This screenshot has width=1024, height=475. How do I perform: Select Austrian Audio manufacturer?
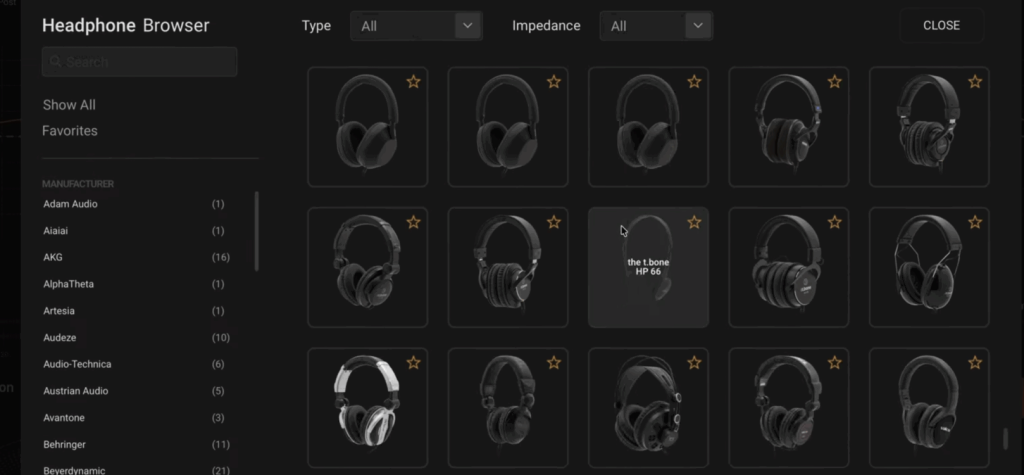click(76, 391)
